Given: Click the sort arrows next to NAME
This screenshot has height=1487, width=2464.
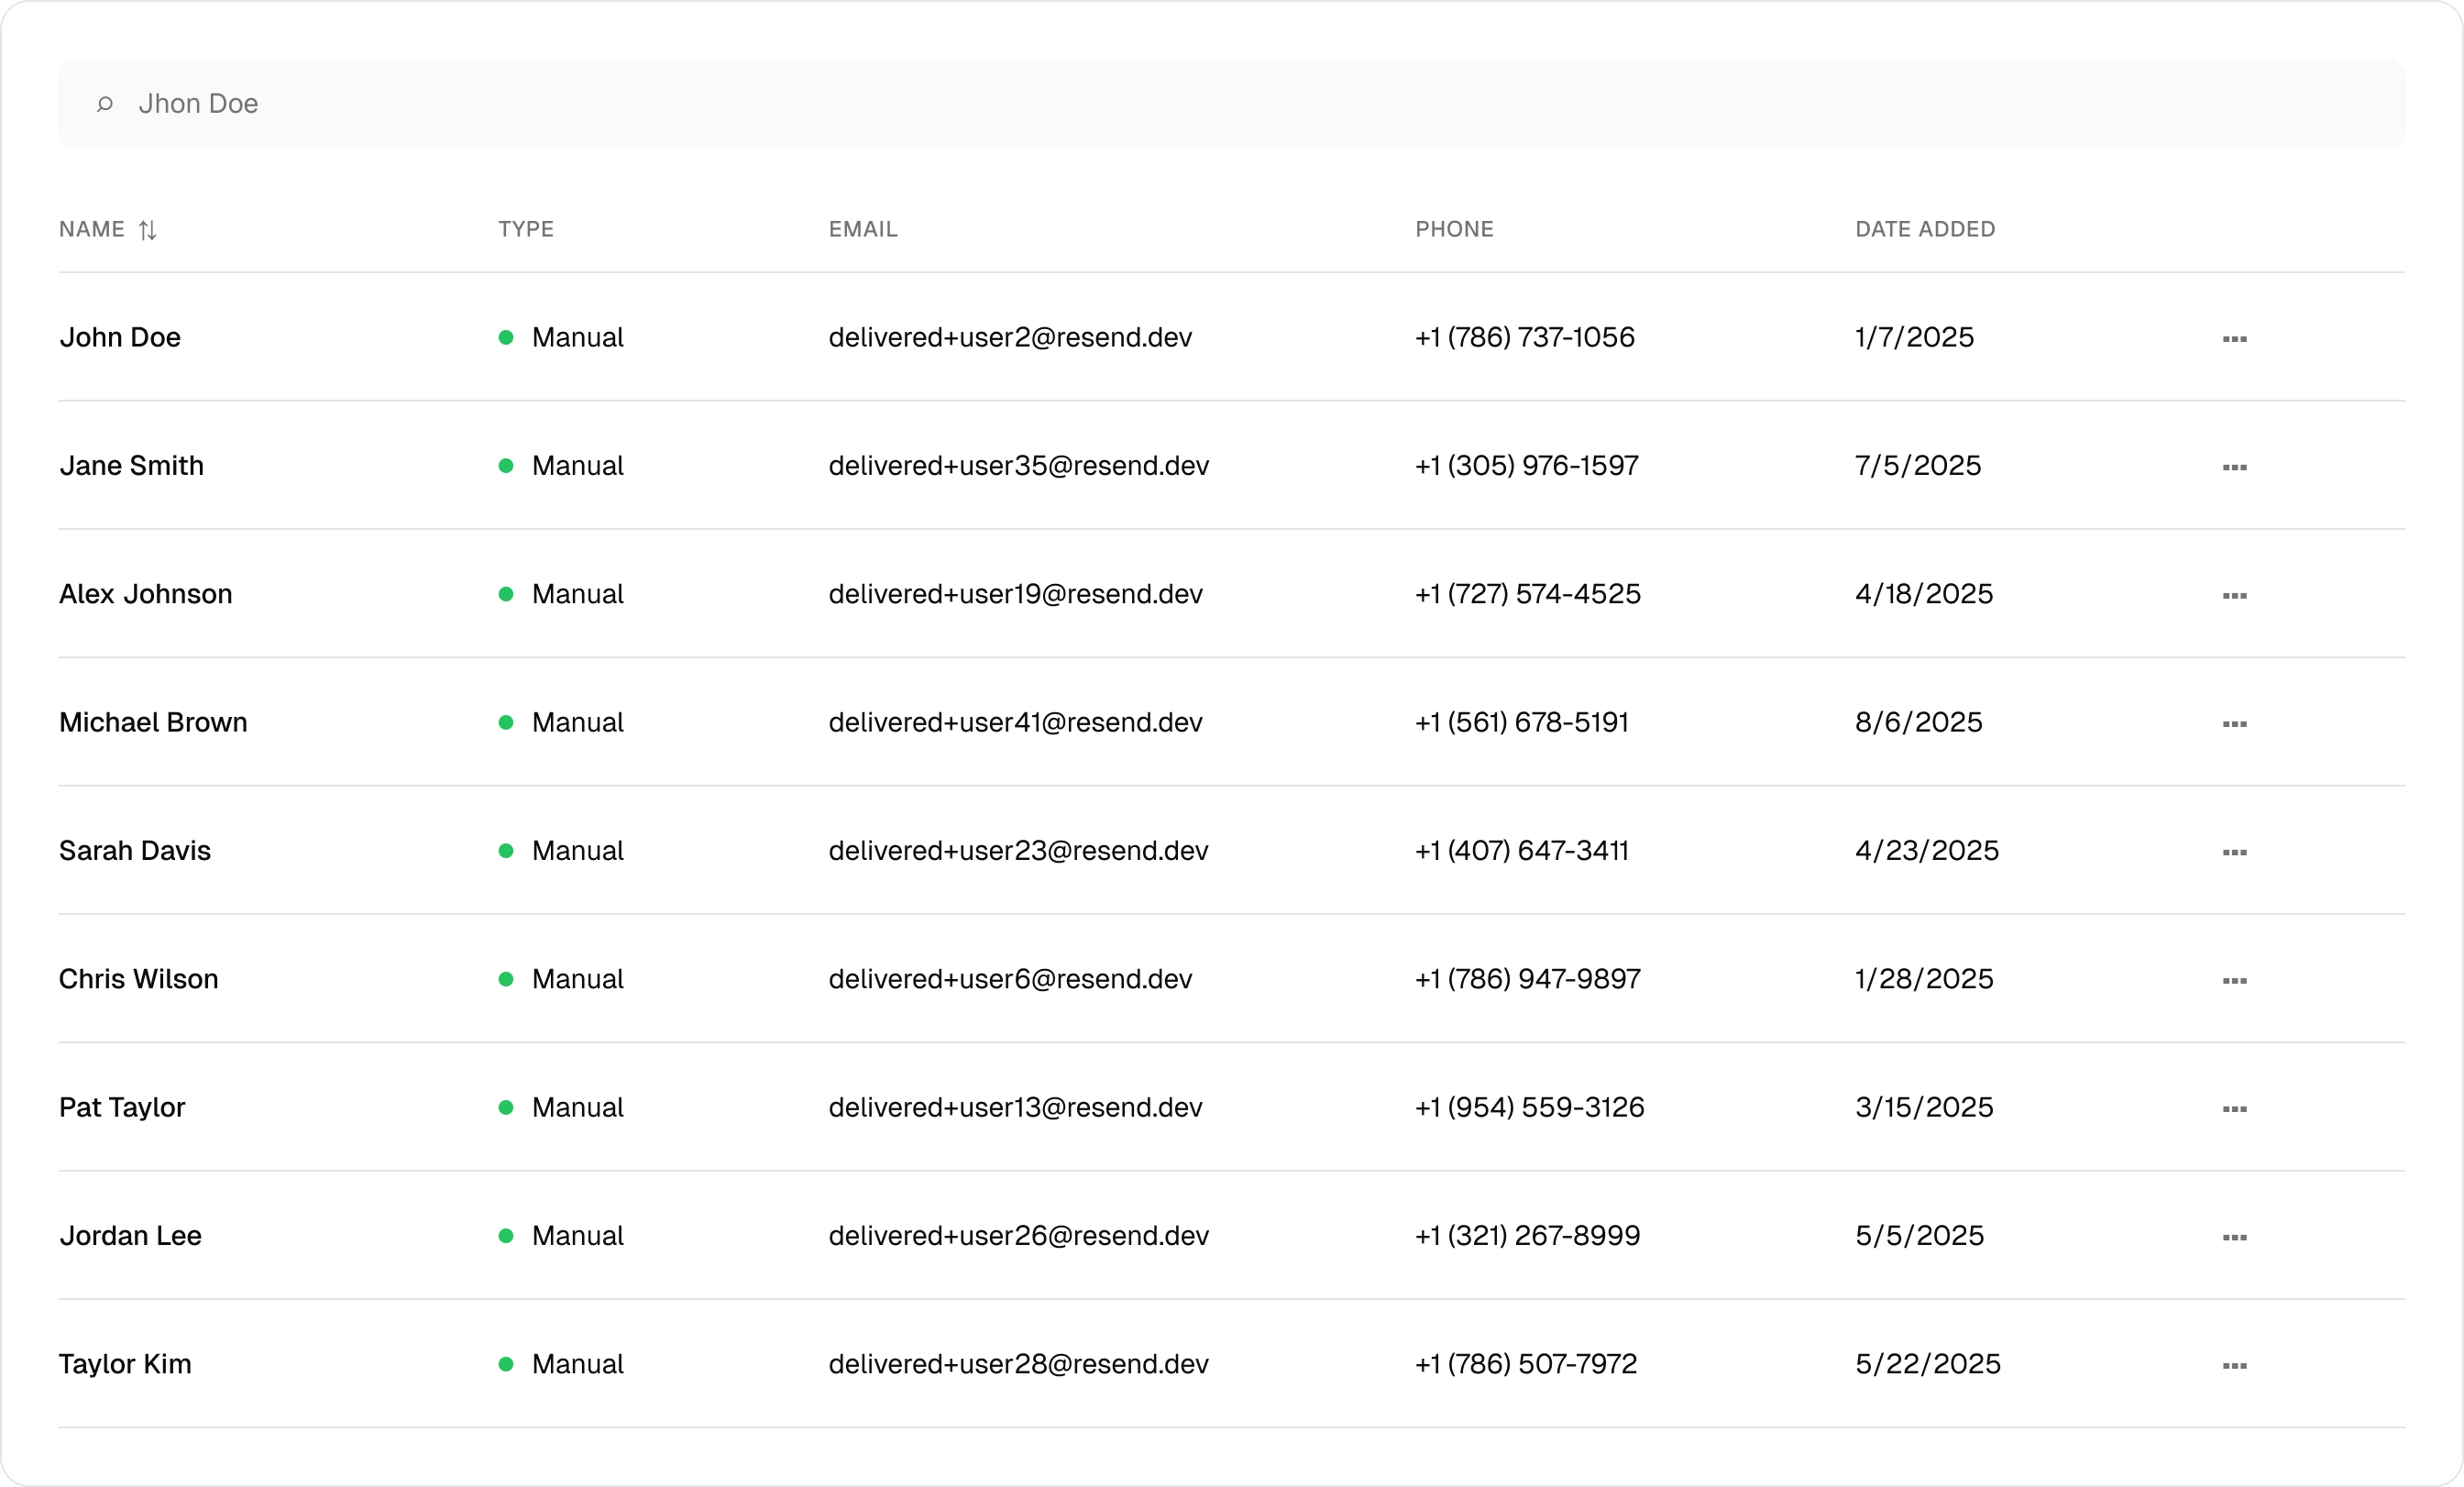Looking at the screenshot, I should (147, 230).
